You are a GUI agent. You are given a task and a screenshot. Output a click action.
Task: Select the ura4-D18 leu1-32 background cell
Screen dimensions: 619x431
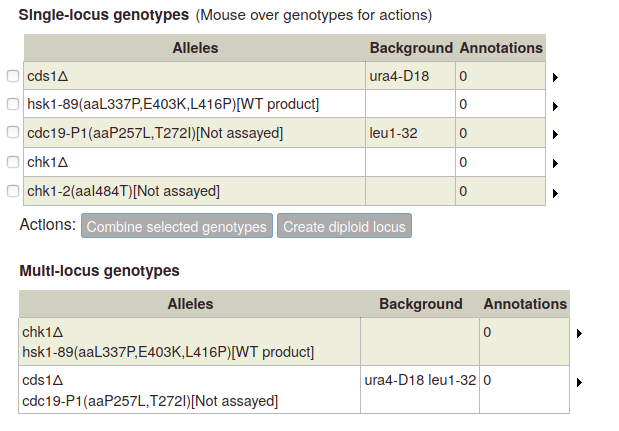point(420,390)
